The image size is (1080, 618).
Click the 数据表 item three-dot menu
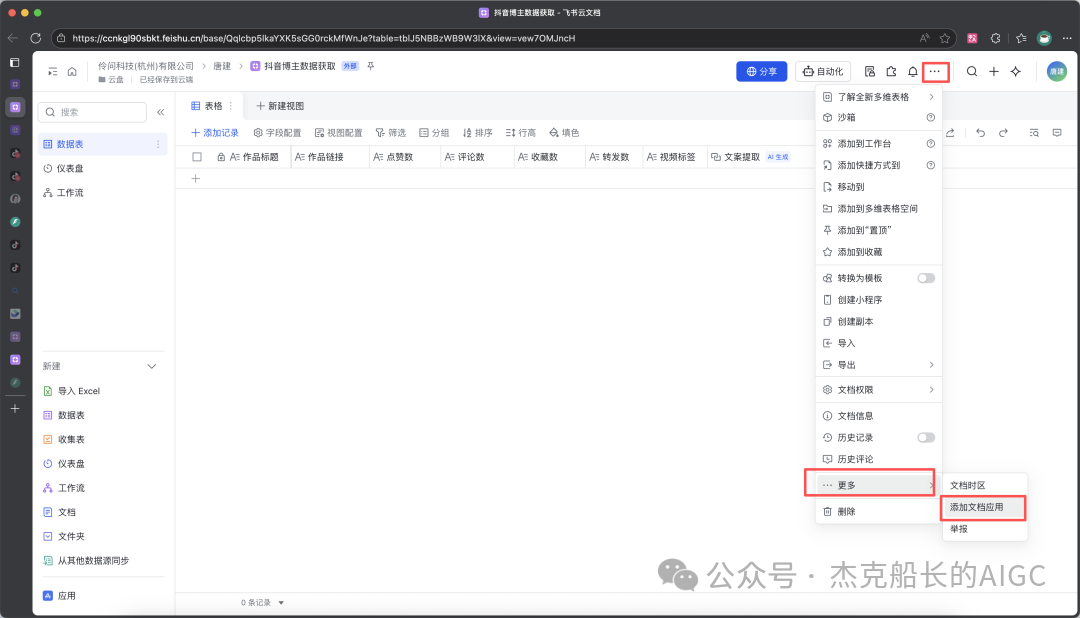click(158, 144)
